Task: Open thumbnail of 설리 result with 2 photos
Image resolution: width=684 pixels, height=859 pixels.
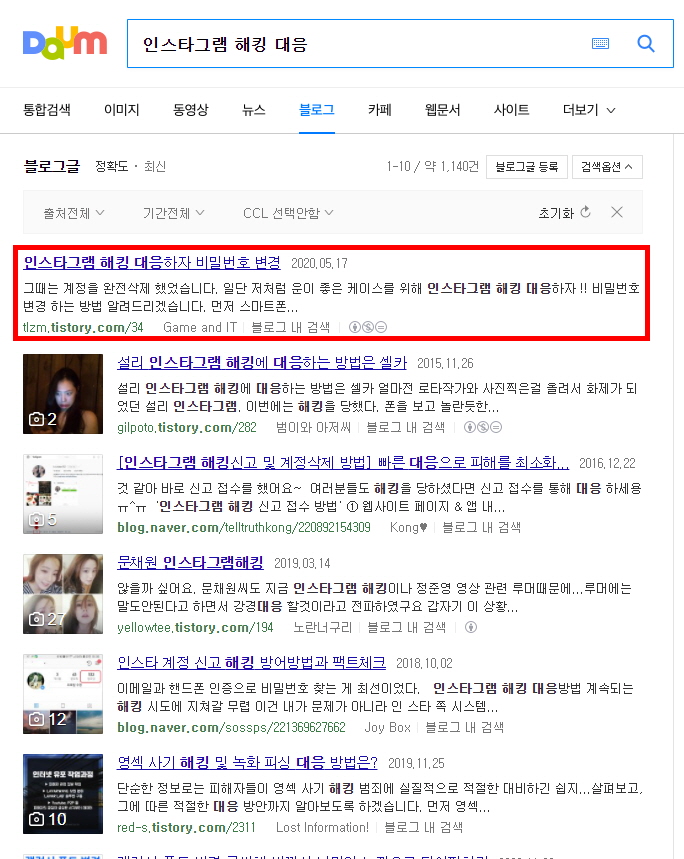Action: [x=63, y=394]
